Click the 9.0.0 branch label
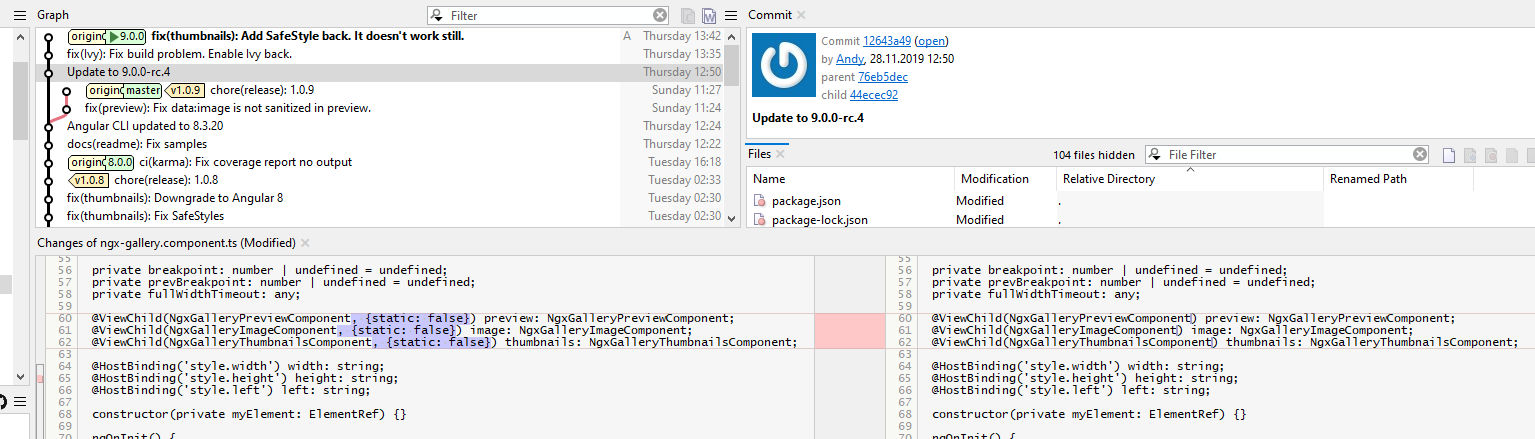Viewport: 1535px width, 439px height. point(127,36)
